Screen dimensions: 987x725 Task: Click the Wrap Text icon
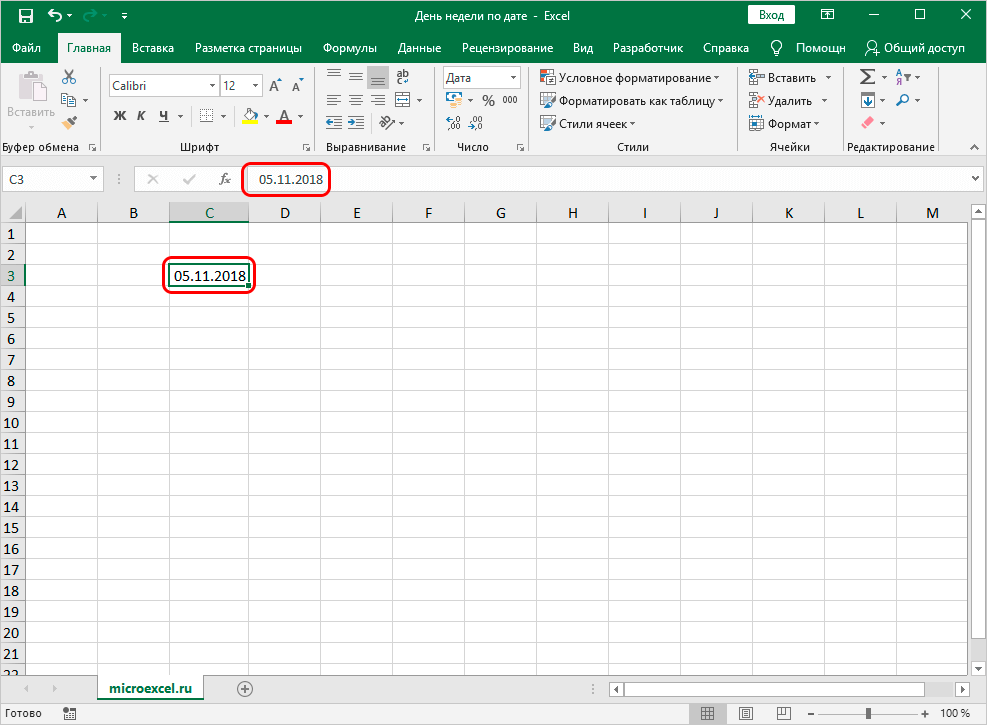coord(403,77)
